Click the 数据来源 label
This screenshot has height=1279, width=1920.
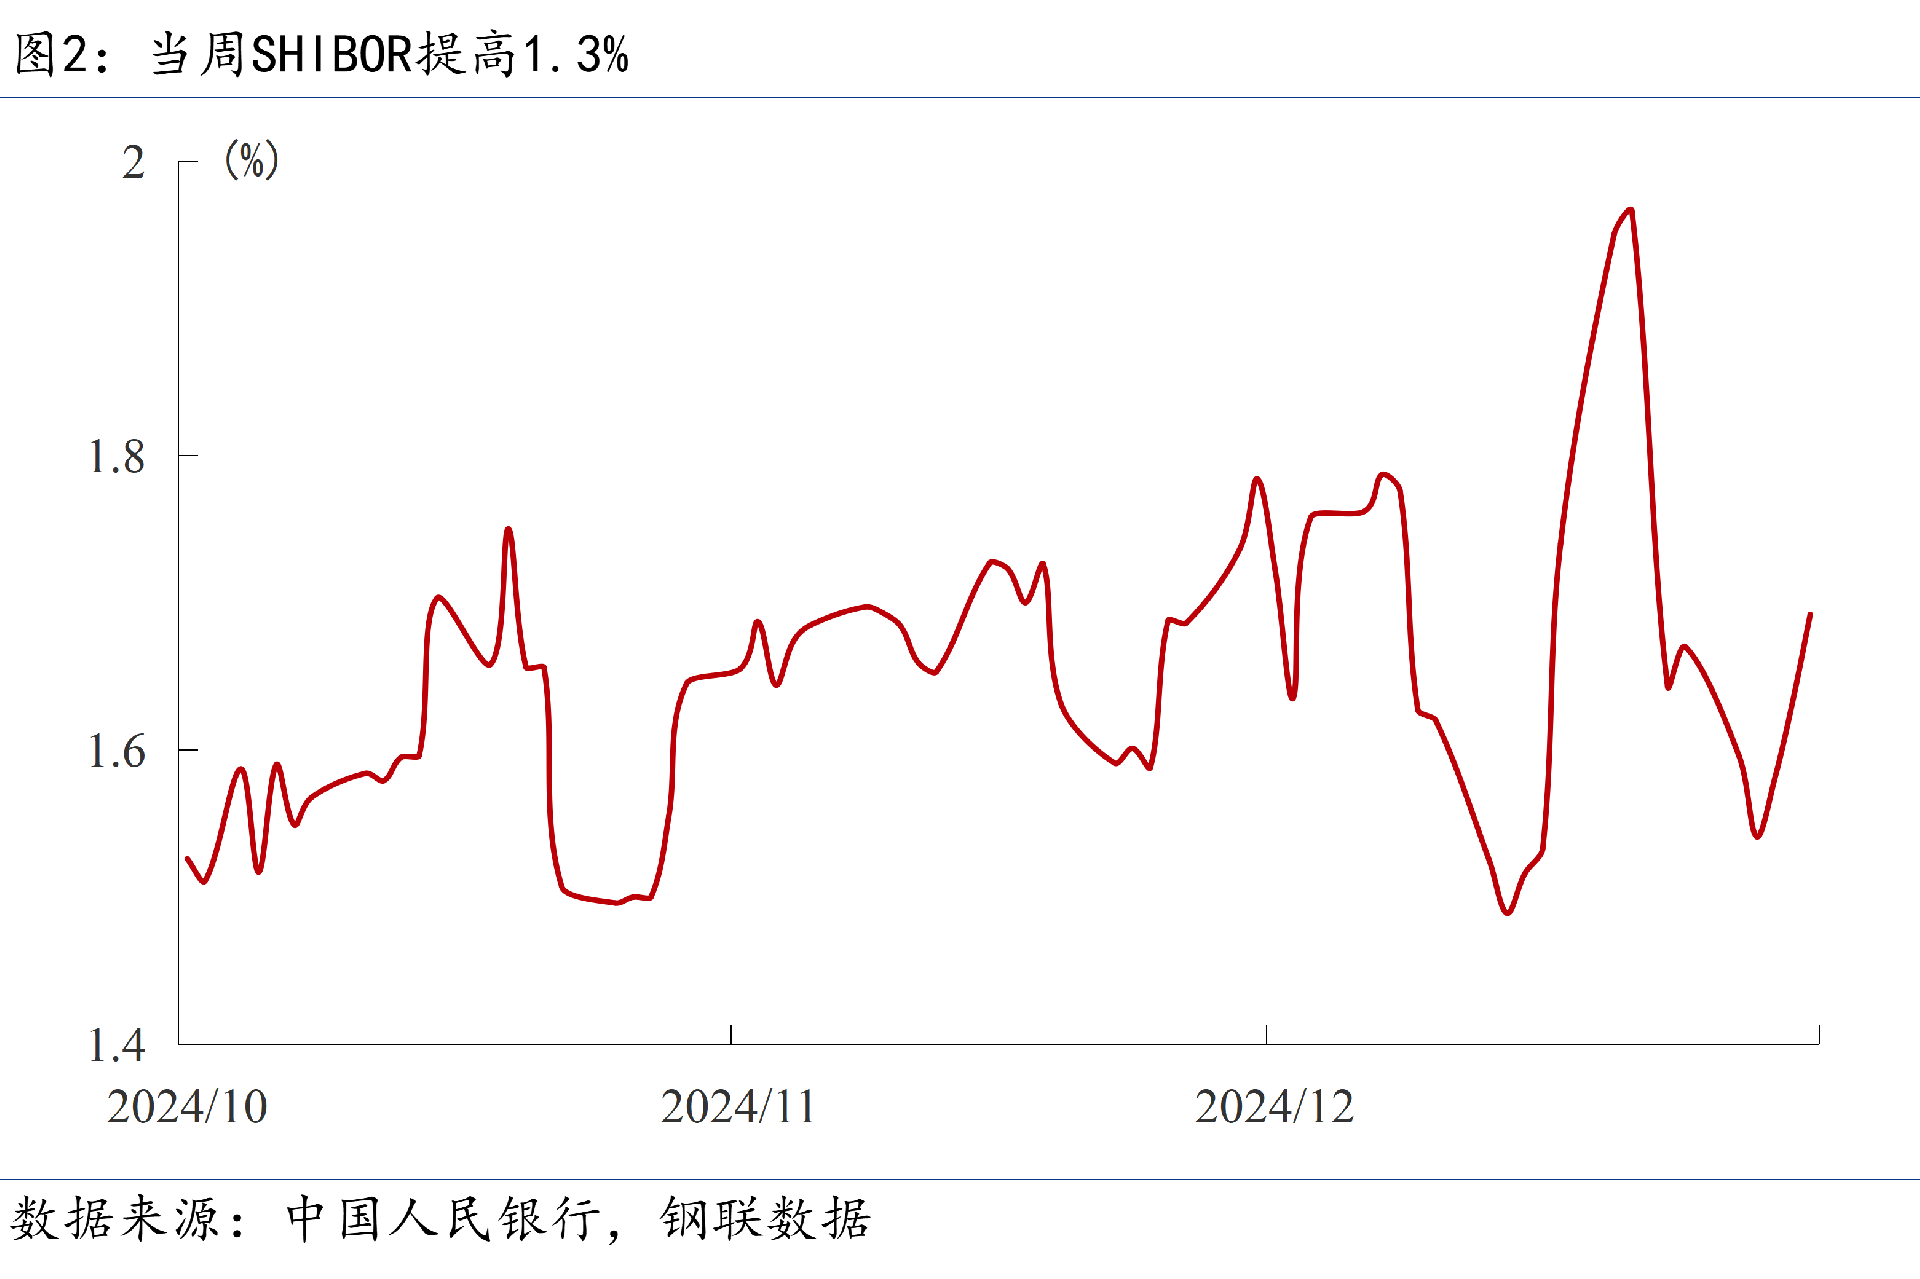(115, 1219)
